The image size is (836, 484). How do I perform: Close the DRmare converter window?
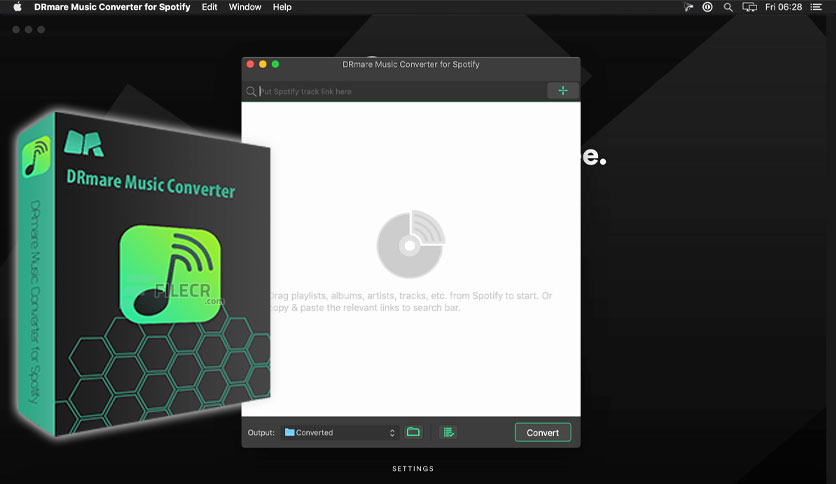click(x=250, y=64)
